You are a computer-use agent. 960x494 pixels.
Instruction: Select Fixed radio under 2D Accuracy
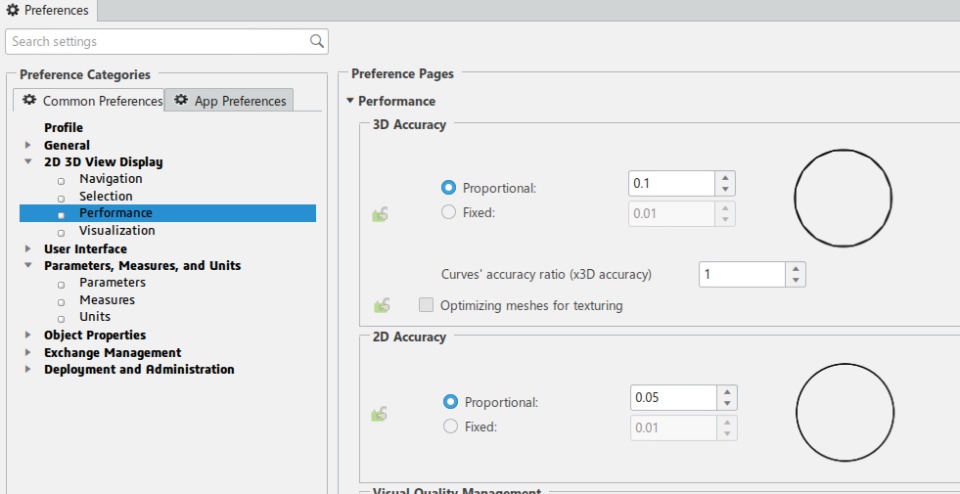click(450, 427)
